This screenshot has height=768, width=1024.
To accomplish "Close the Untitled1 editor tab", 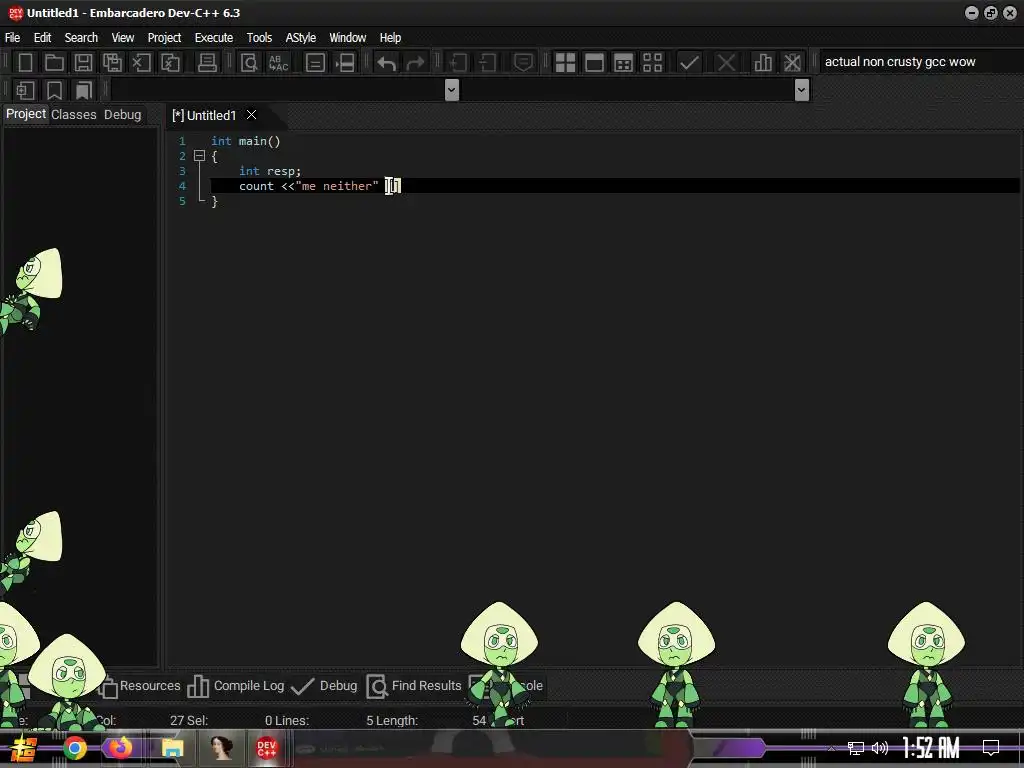I will [x=251, y=115].
